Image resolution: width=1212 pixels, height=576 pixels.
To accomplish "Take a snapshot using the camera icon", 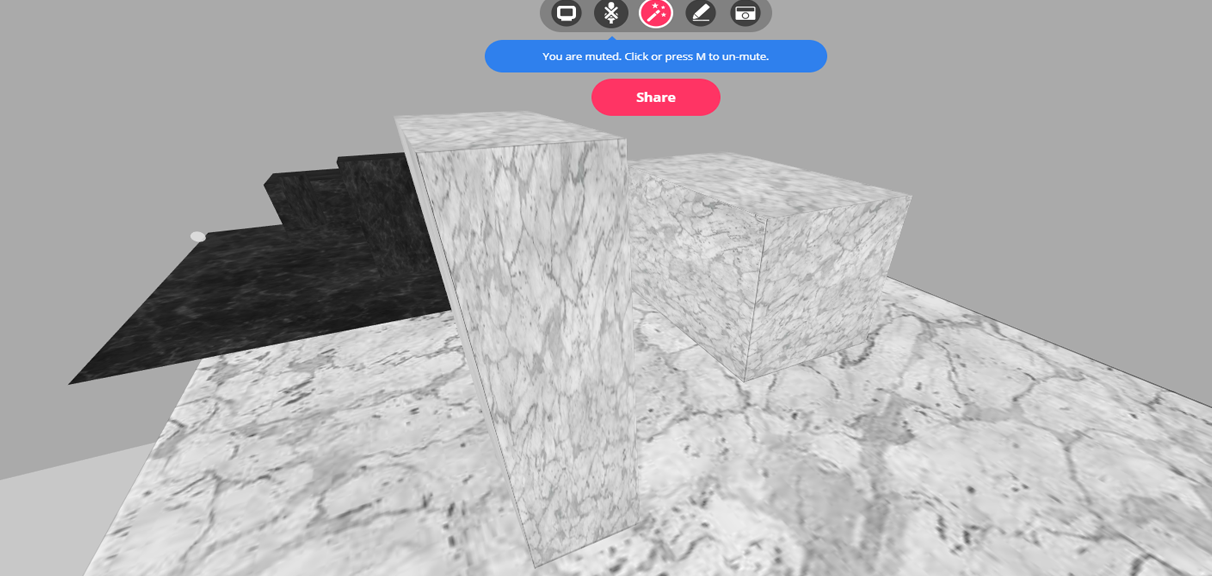I will [x=745, y=15].
